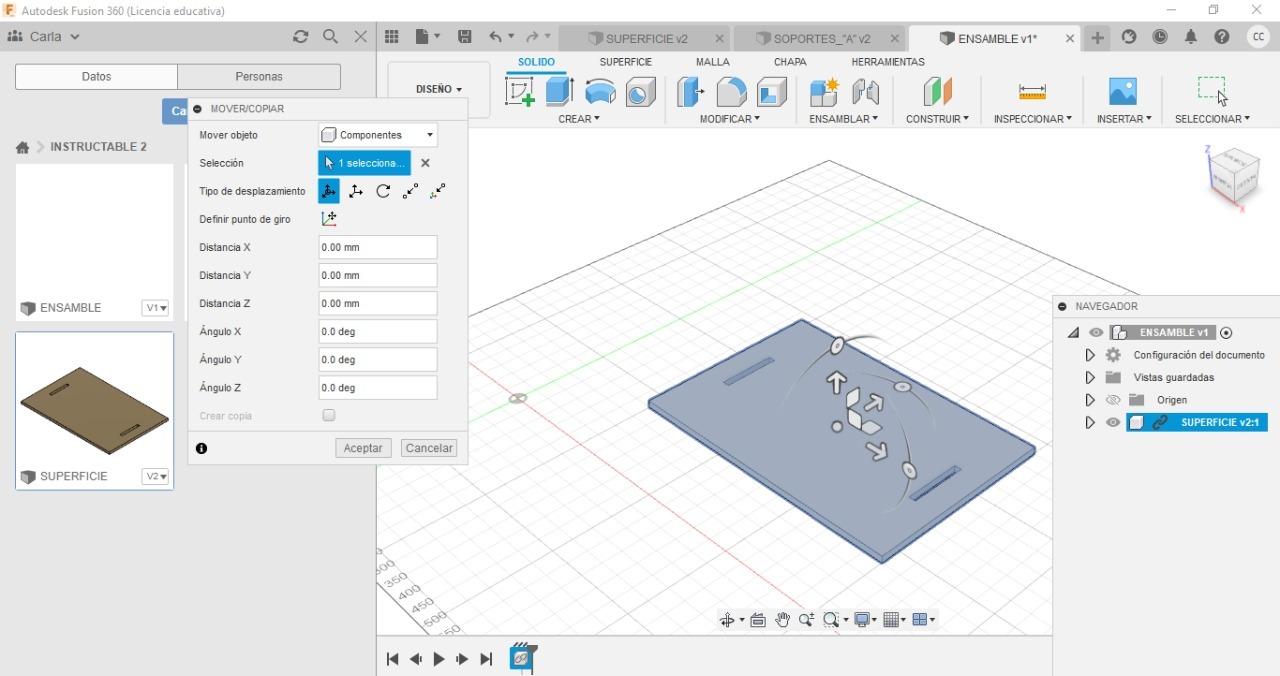Click the Measure inspect icon

1032,92
